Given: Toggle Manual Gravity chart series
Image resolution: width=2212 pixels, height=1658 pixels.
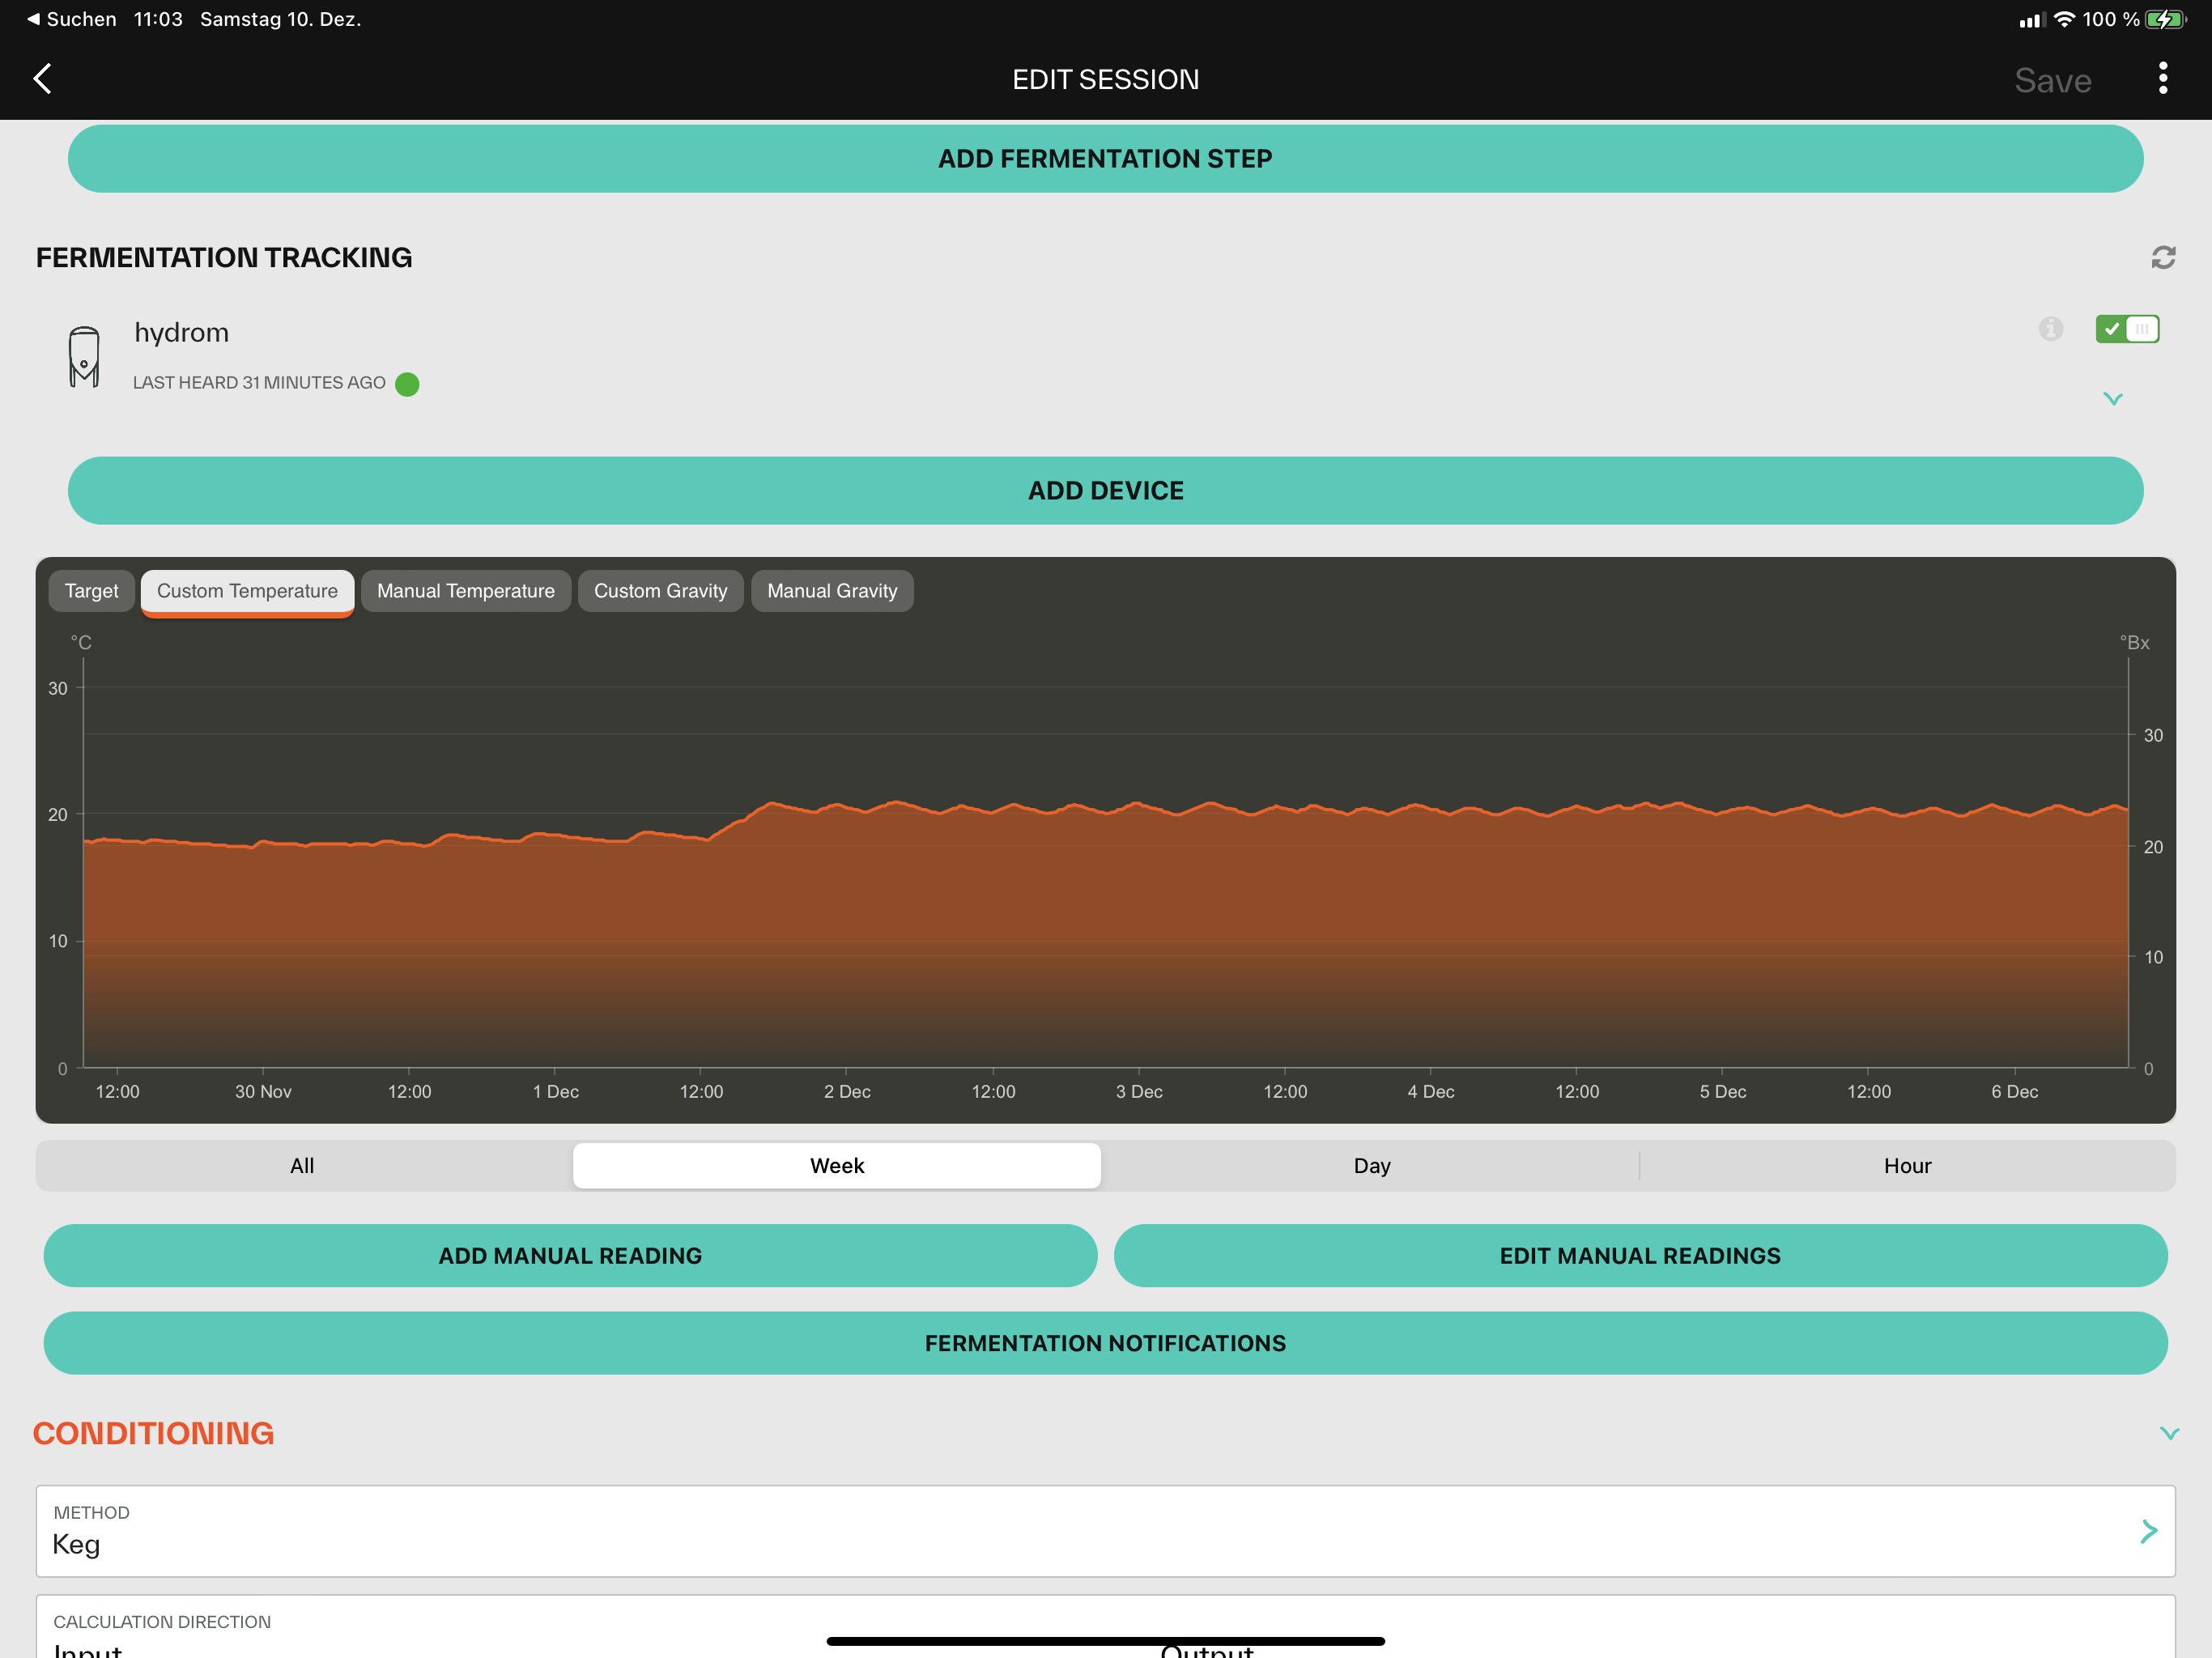Looking at the screenshot, I should pyautogui.click(x=831, y=591).
